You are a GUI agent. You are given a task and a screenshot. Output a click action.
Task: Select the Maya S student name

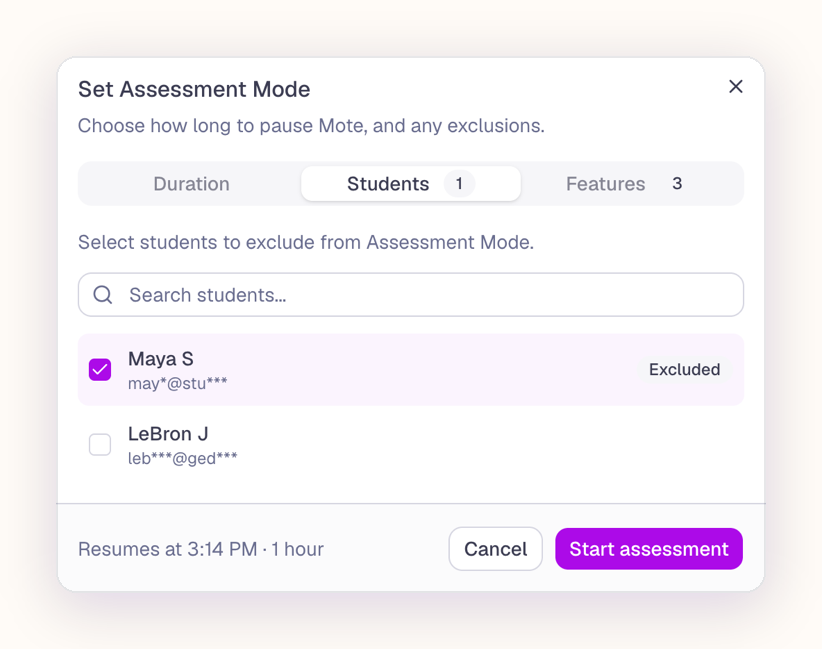click(161, 359)
